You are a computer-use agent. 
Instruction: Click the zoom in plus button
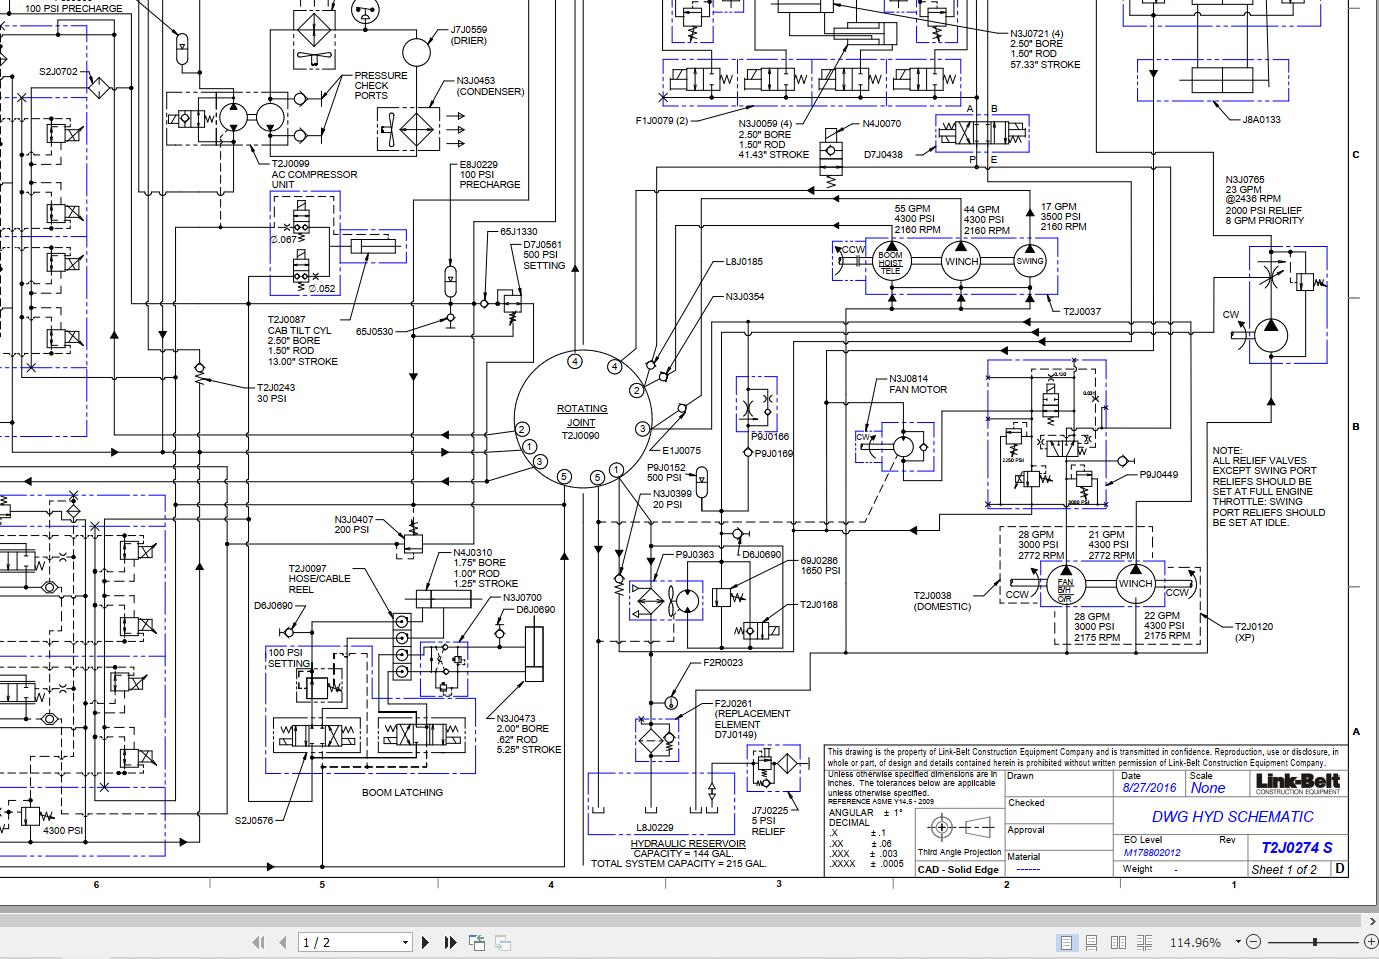pyautogui.click(x=1369, y=942)
